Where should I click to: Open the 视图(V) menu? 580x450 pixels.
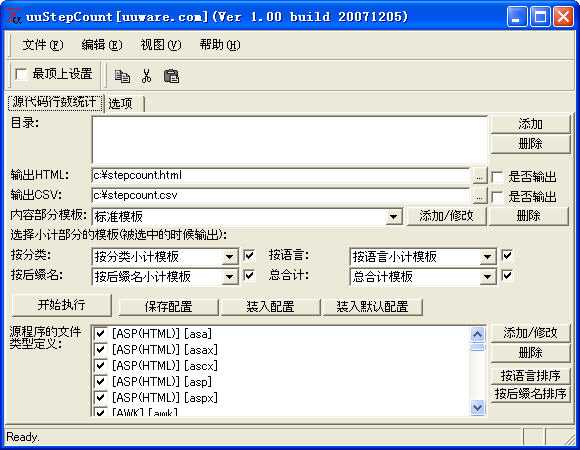point(161,45)
